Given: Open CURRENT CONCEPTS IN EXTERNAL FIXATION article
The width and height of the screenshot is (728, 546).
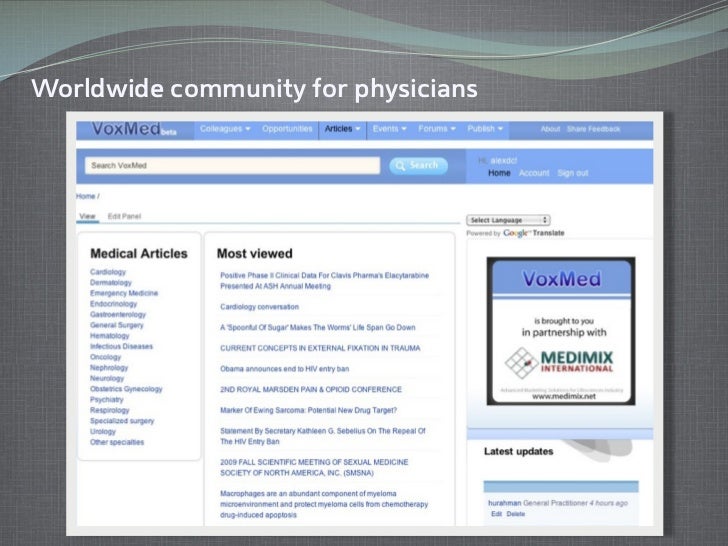Looking at the screenshot, I should coord(320,348).
